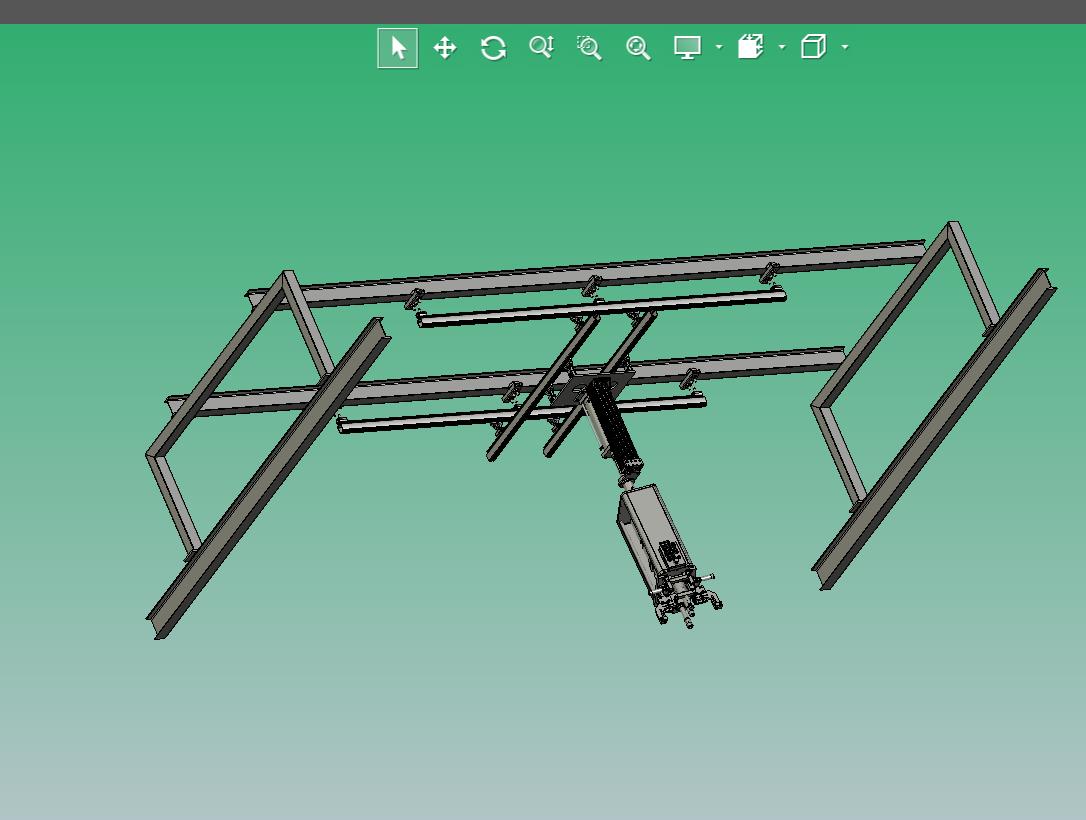Click the Zoom to fit icon
Viewport: 1086px width, 820px height.
point(638,48)
